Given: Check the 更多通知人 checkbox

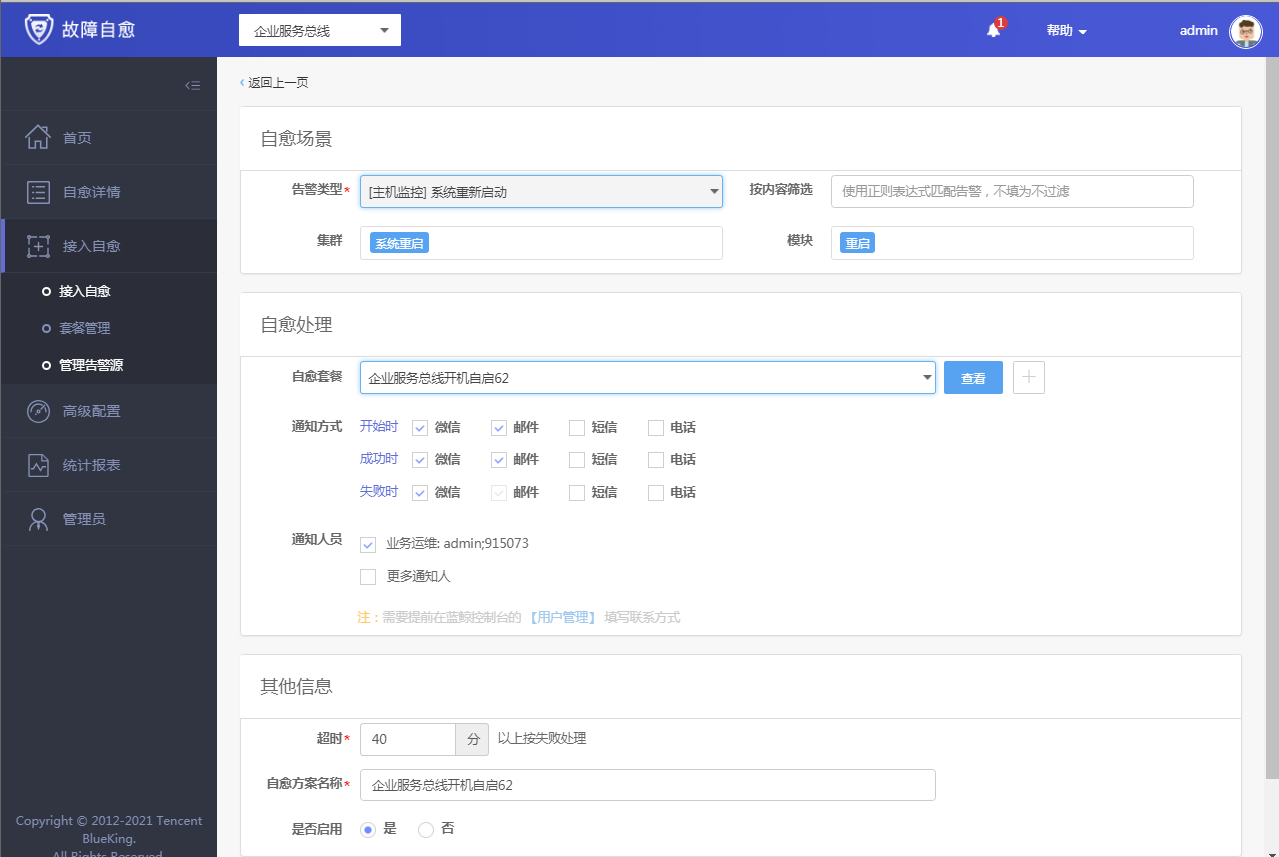Looking at the screenshot, I should click(368, 577).
